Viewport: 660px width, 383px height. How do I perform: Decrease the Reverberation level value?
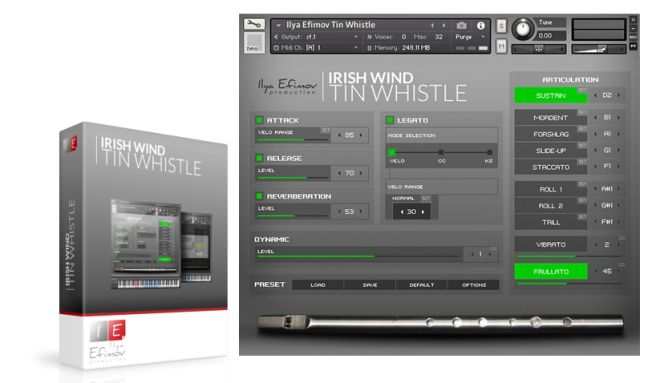click(339, 211)
